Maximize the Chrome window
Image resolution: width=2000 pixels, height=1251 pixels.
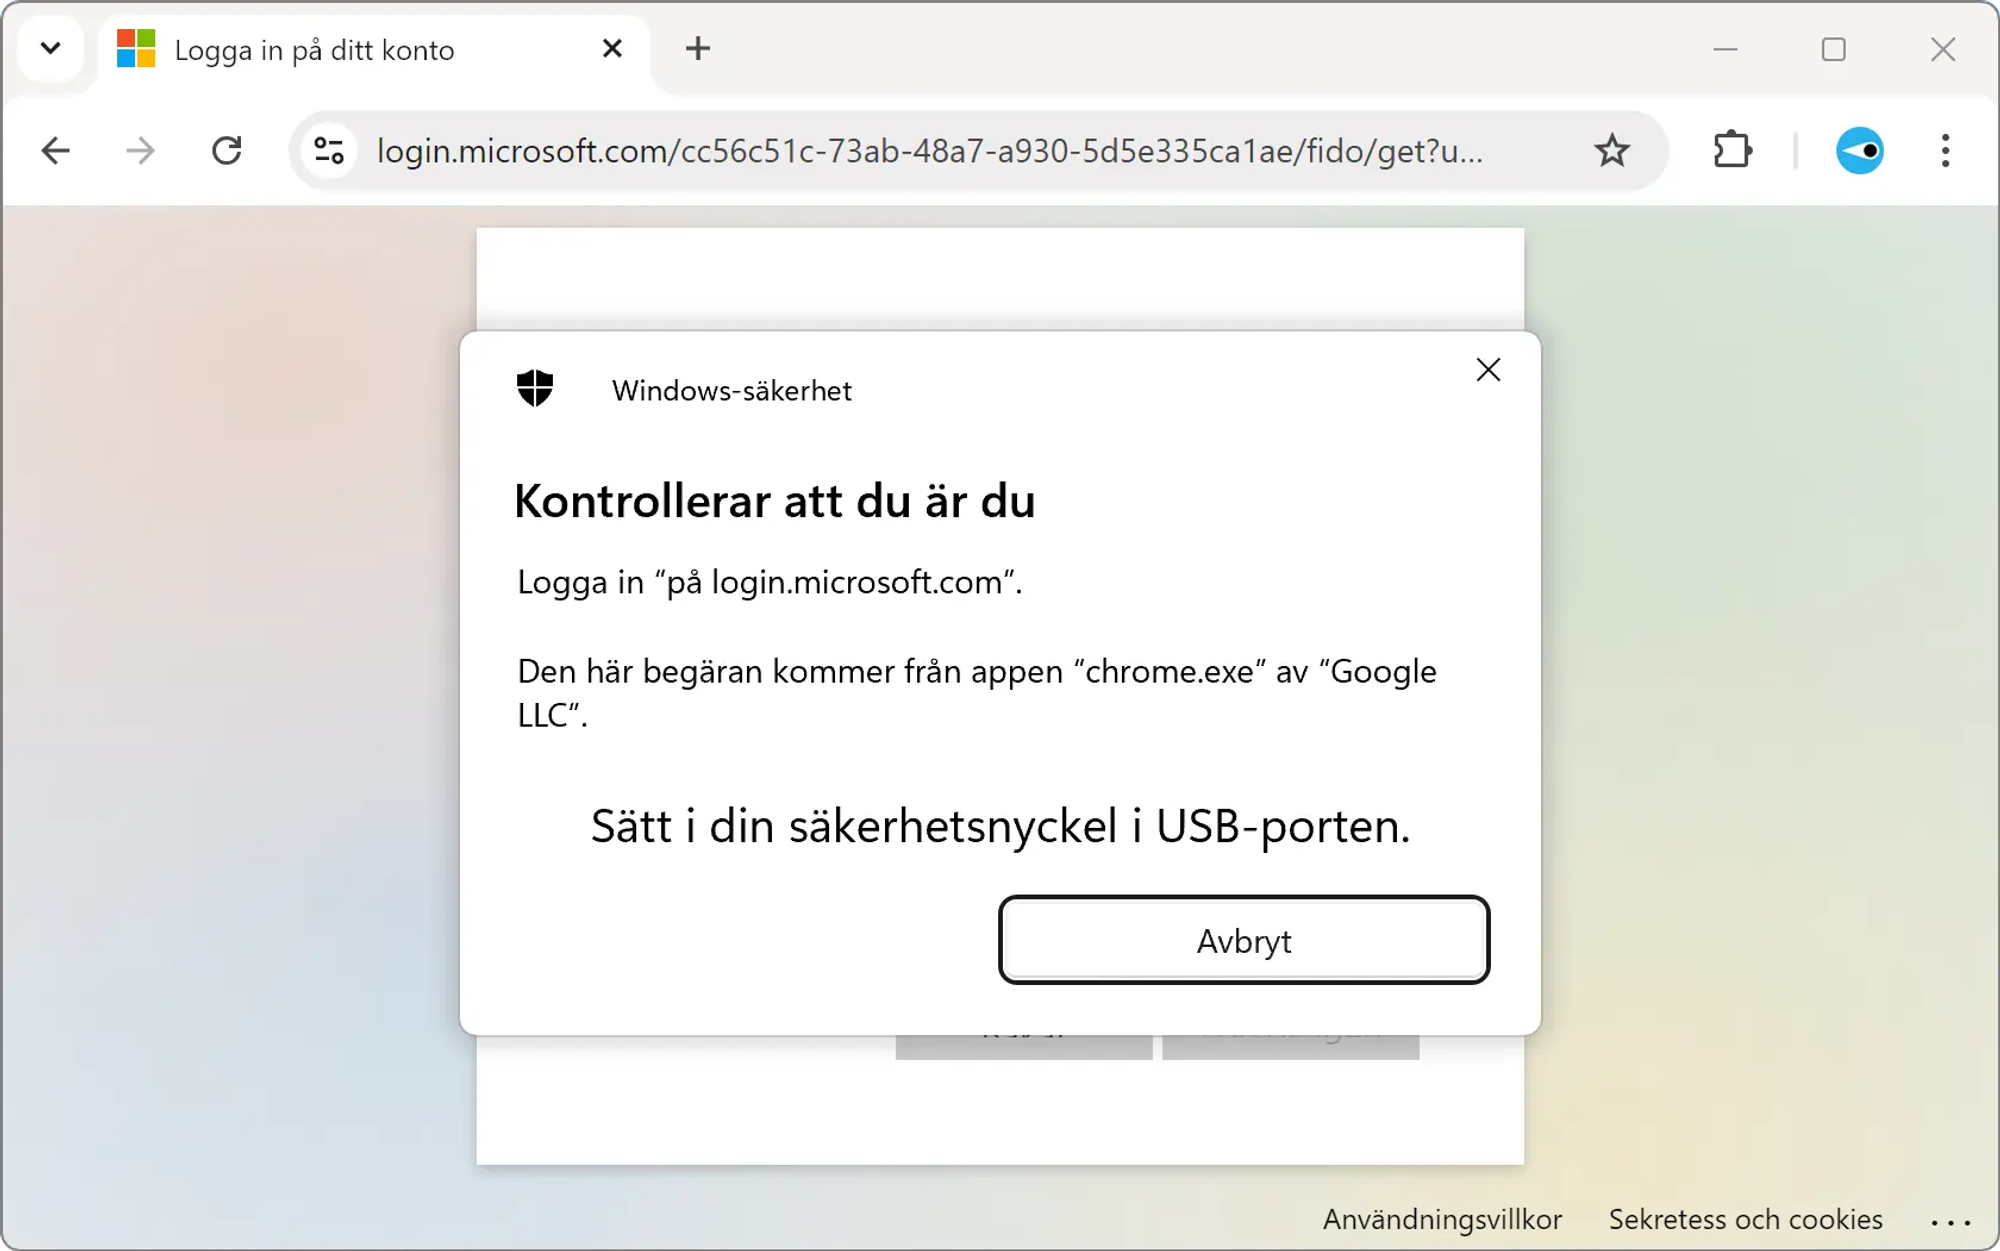(1833, 49)
